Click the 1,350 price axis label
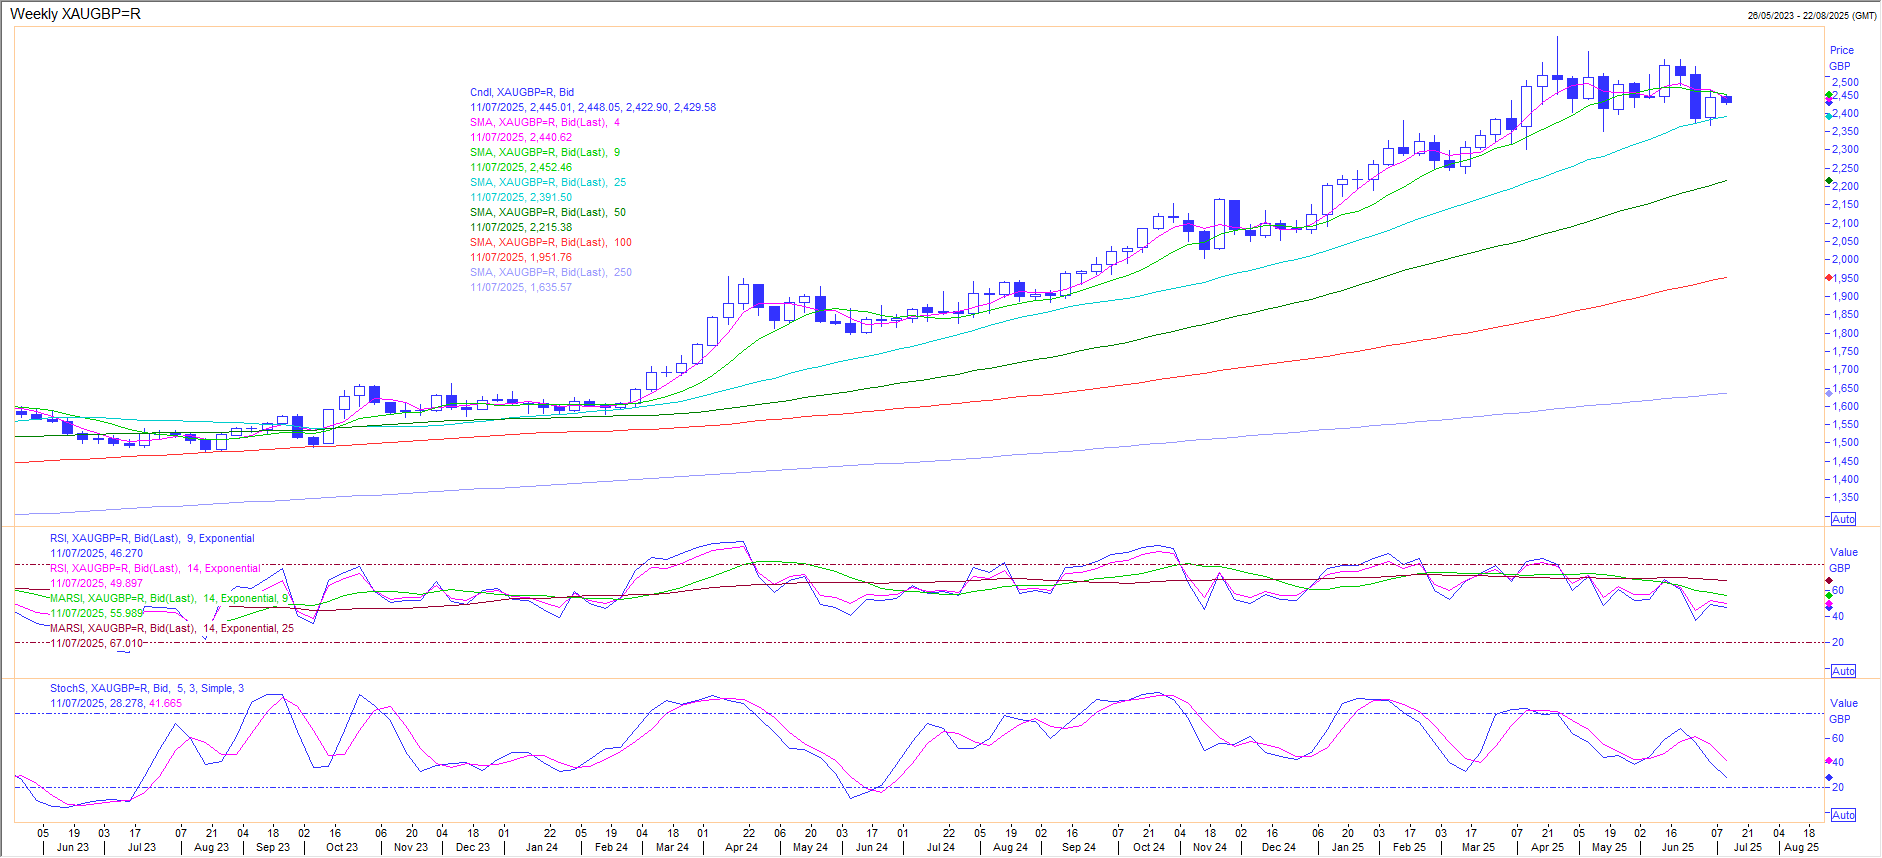This screenshot has height=858, width=1882. pos(1845,497)
